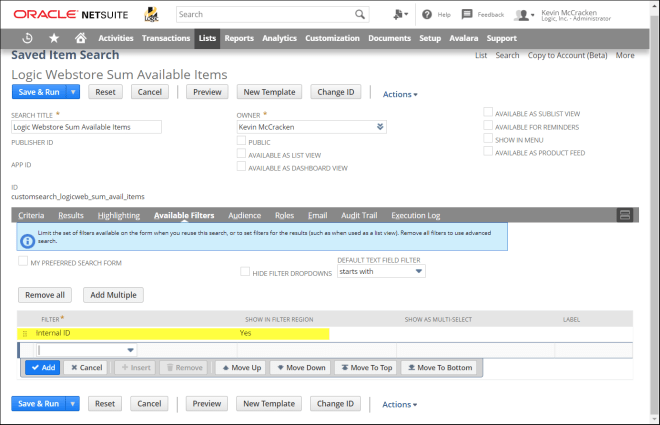The height and width of the screenshot is (425, 660).
Task: Open the Transactions menu
Action: (x=166, y=38)
